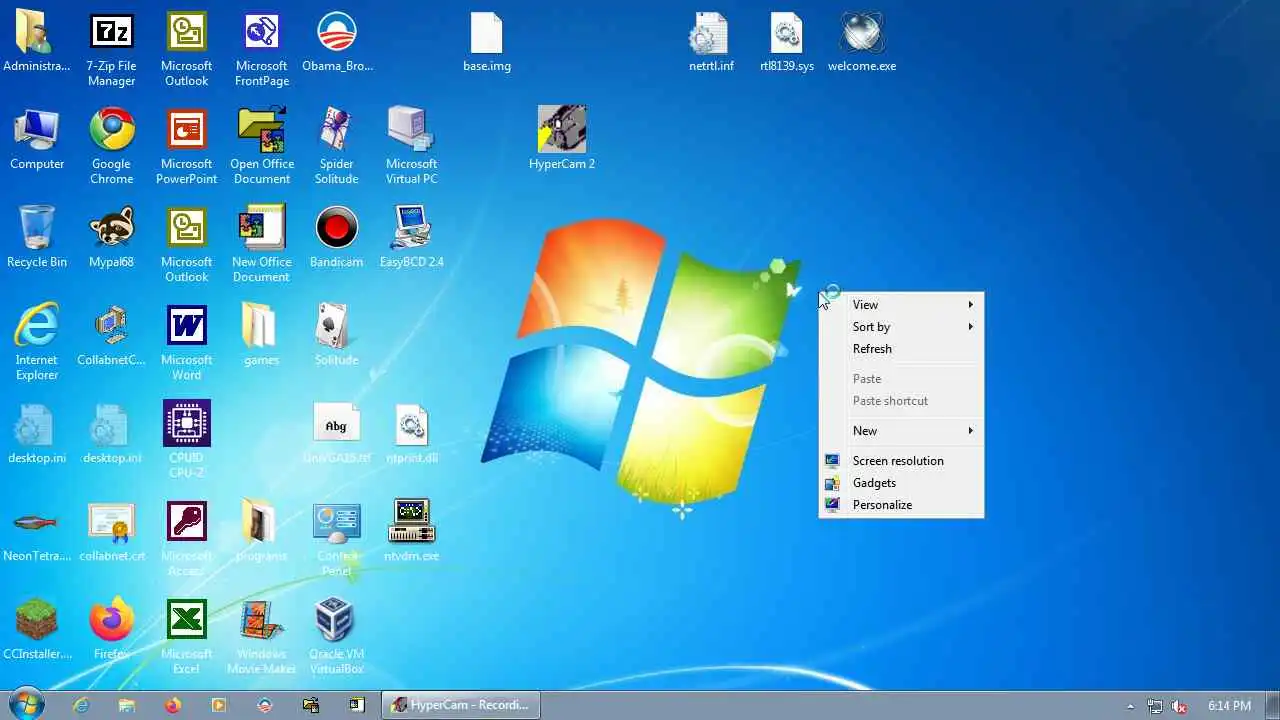The image size is (1280, 720).
Task: Select the Mypal68 raccoon icon
Action: point(112,236)
